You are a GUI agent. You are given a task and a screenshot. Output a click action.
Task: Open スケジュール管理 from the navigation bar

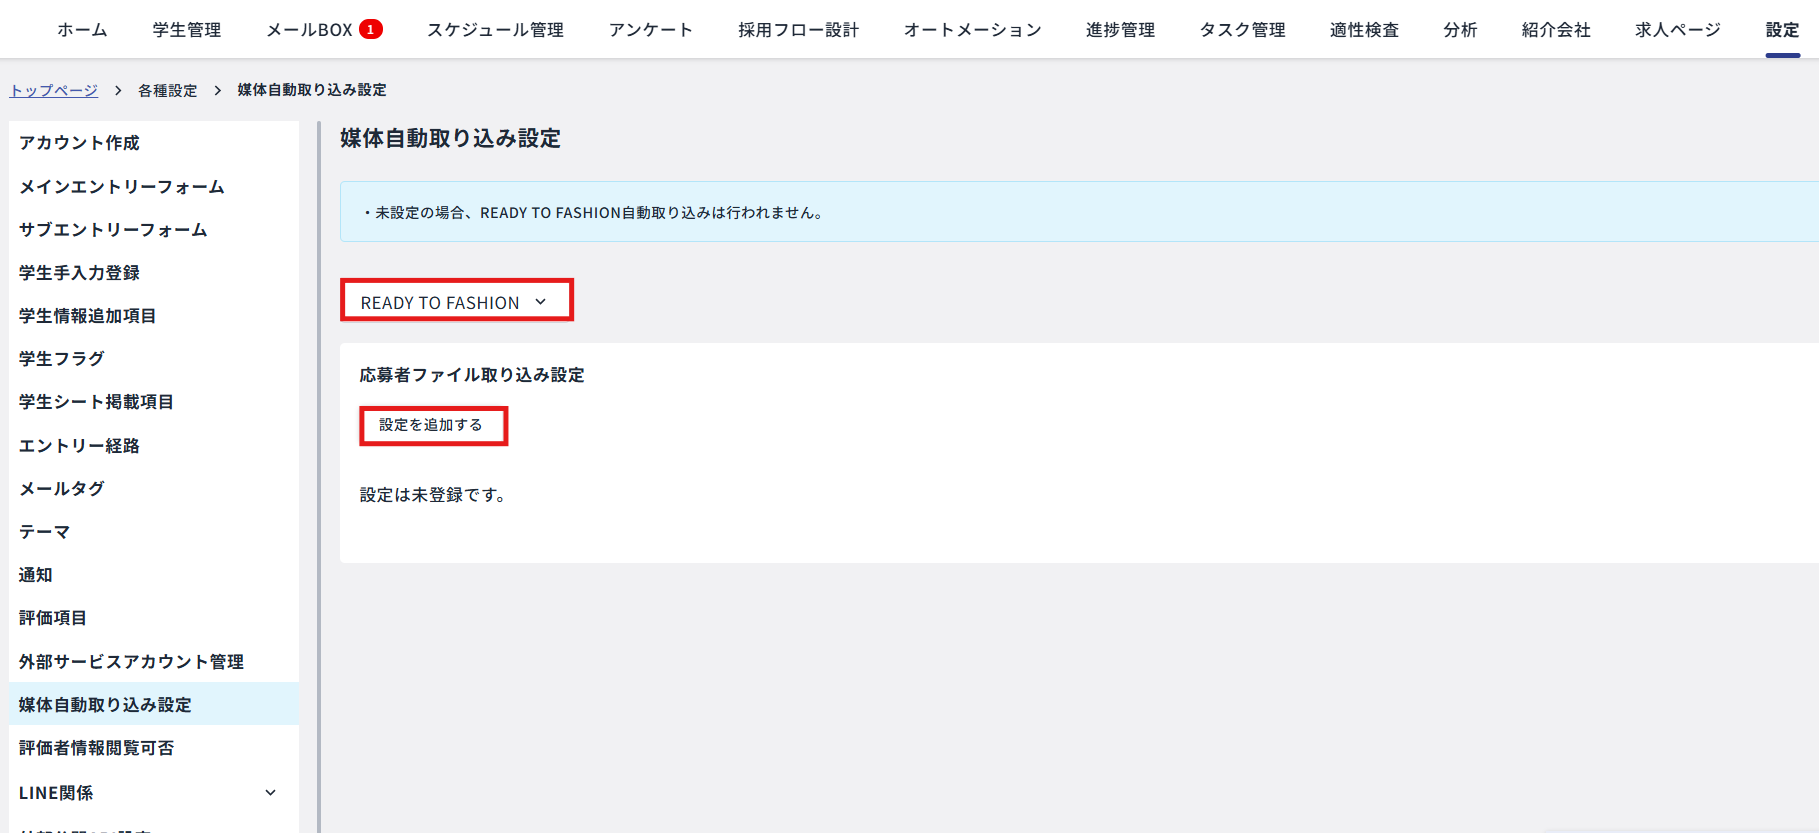pos(495,30)
